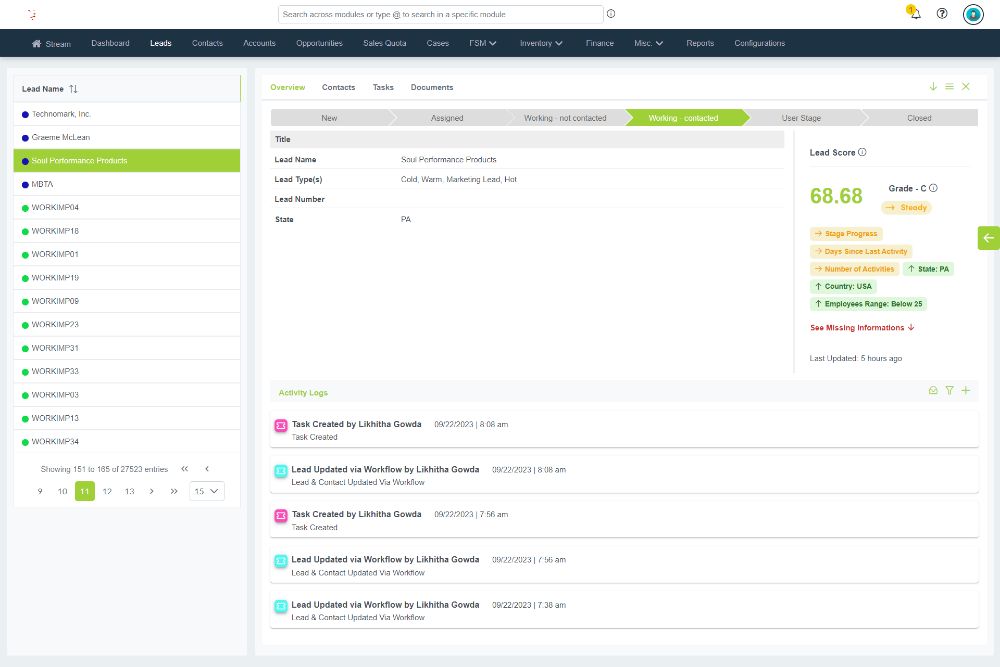Open the page size dropdown showing 15
Image resolution: width=1000 pixels, height=667 pixels.
208,491
